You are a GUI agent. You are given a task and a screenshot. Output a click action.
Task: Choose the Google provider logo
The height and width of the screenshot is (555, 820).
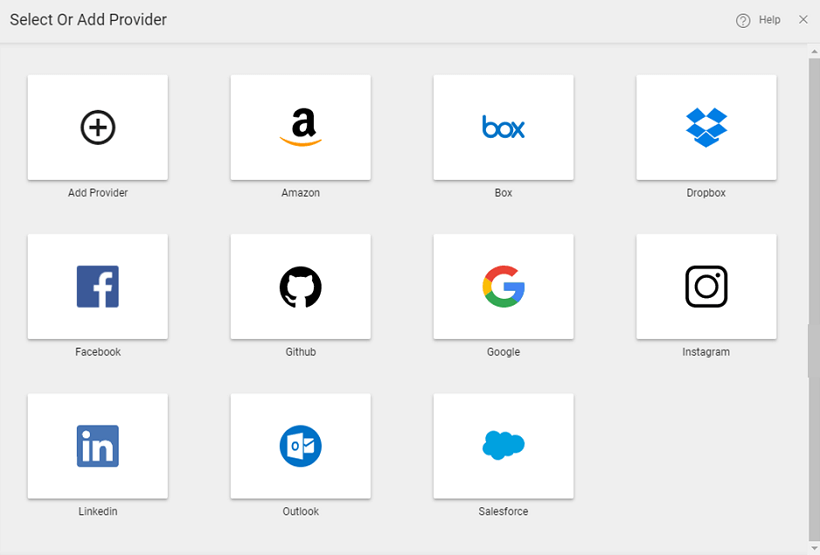[503, 287]
